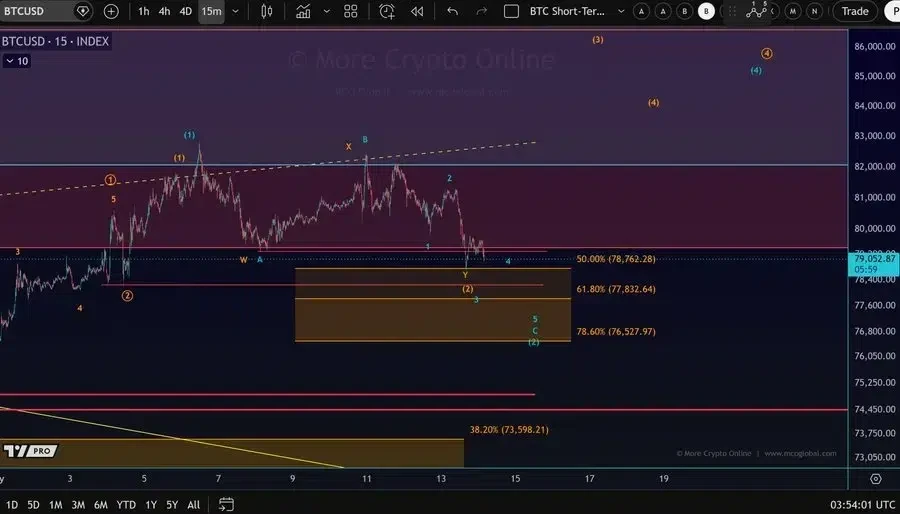Click the diamond premium badge icon
The image size is (900, 514).
pos(83,11)
